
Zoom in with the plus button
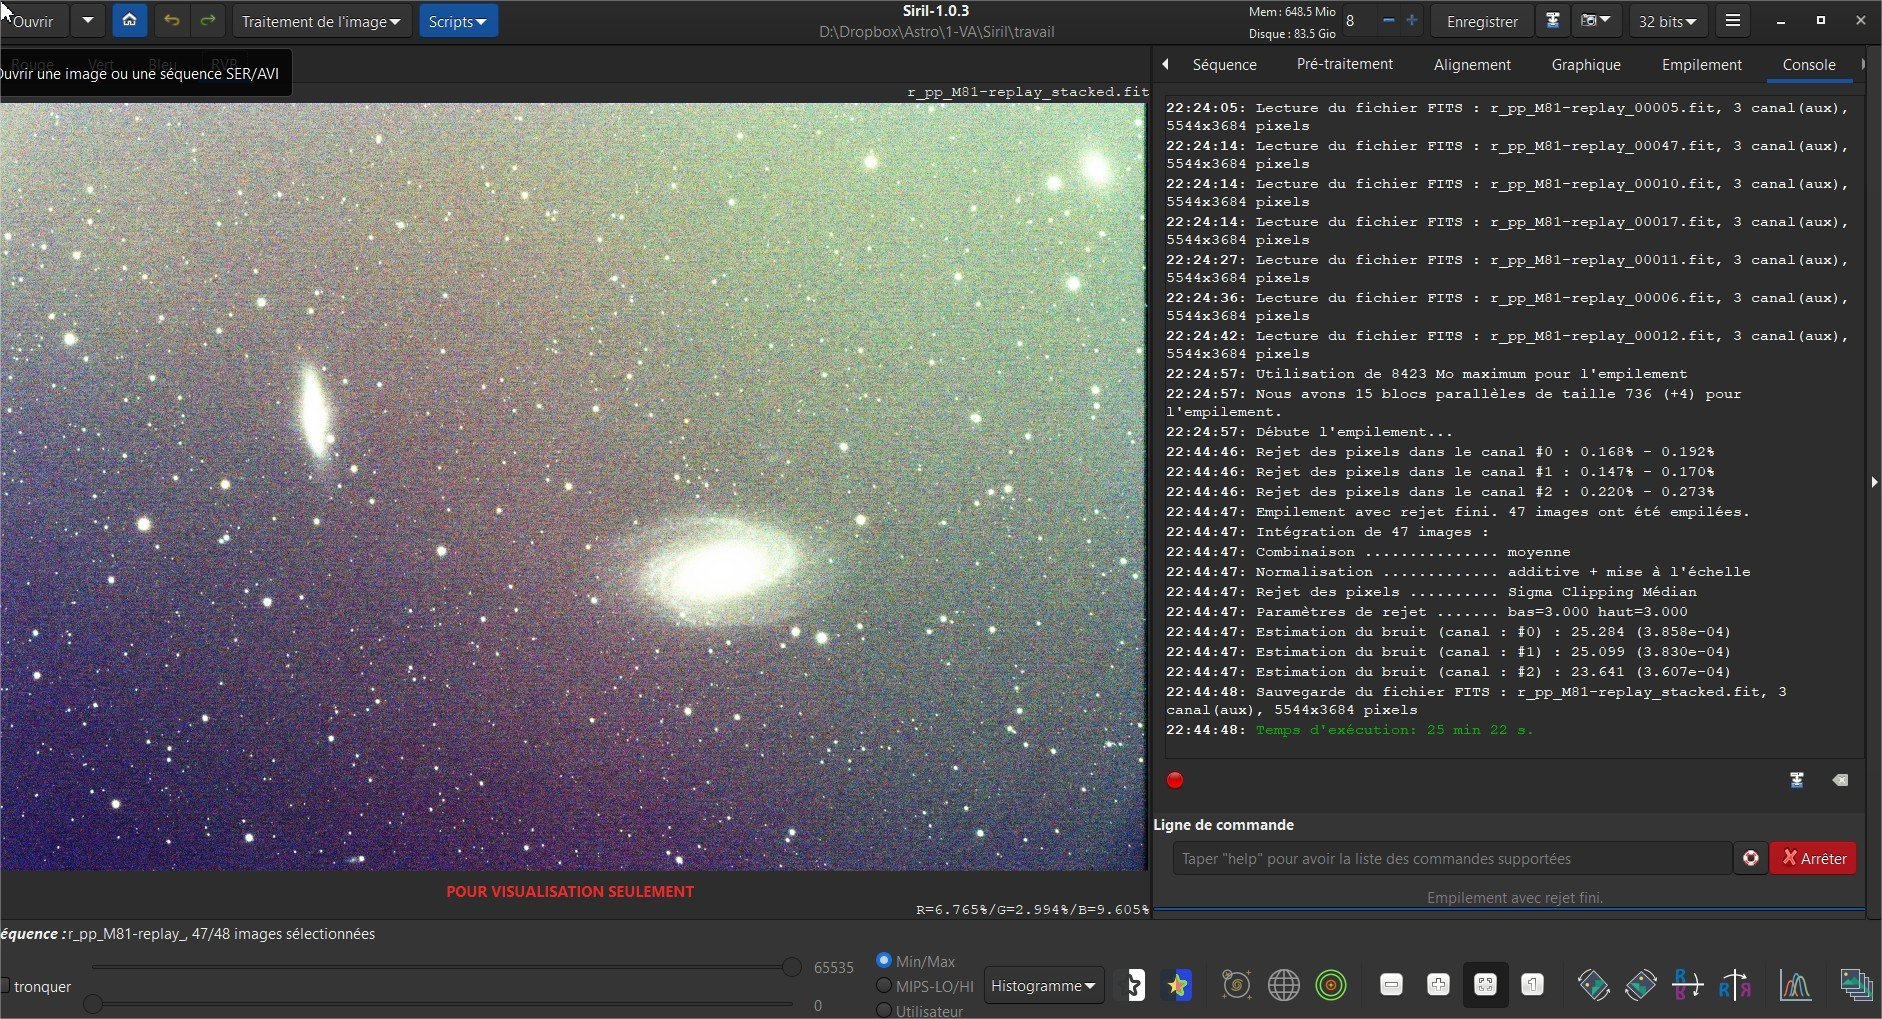coord(1438,985)
